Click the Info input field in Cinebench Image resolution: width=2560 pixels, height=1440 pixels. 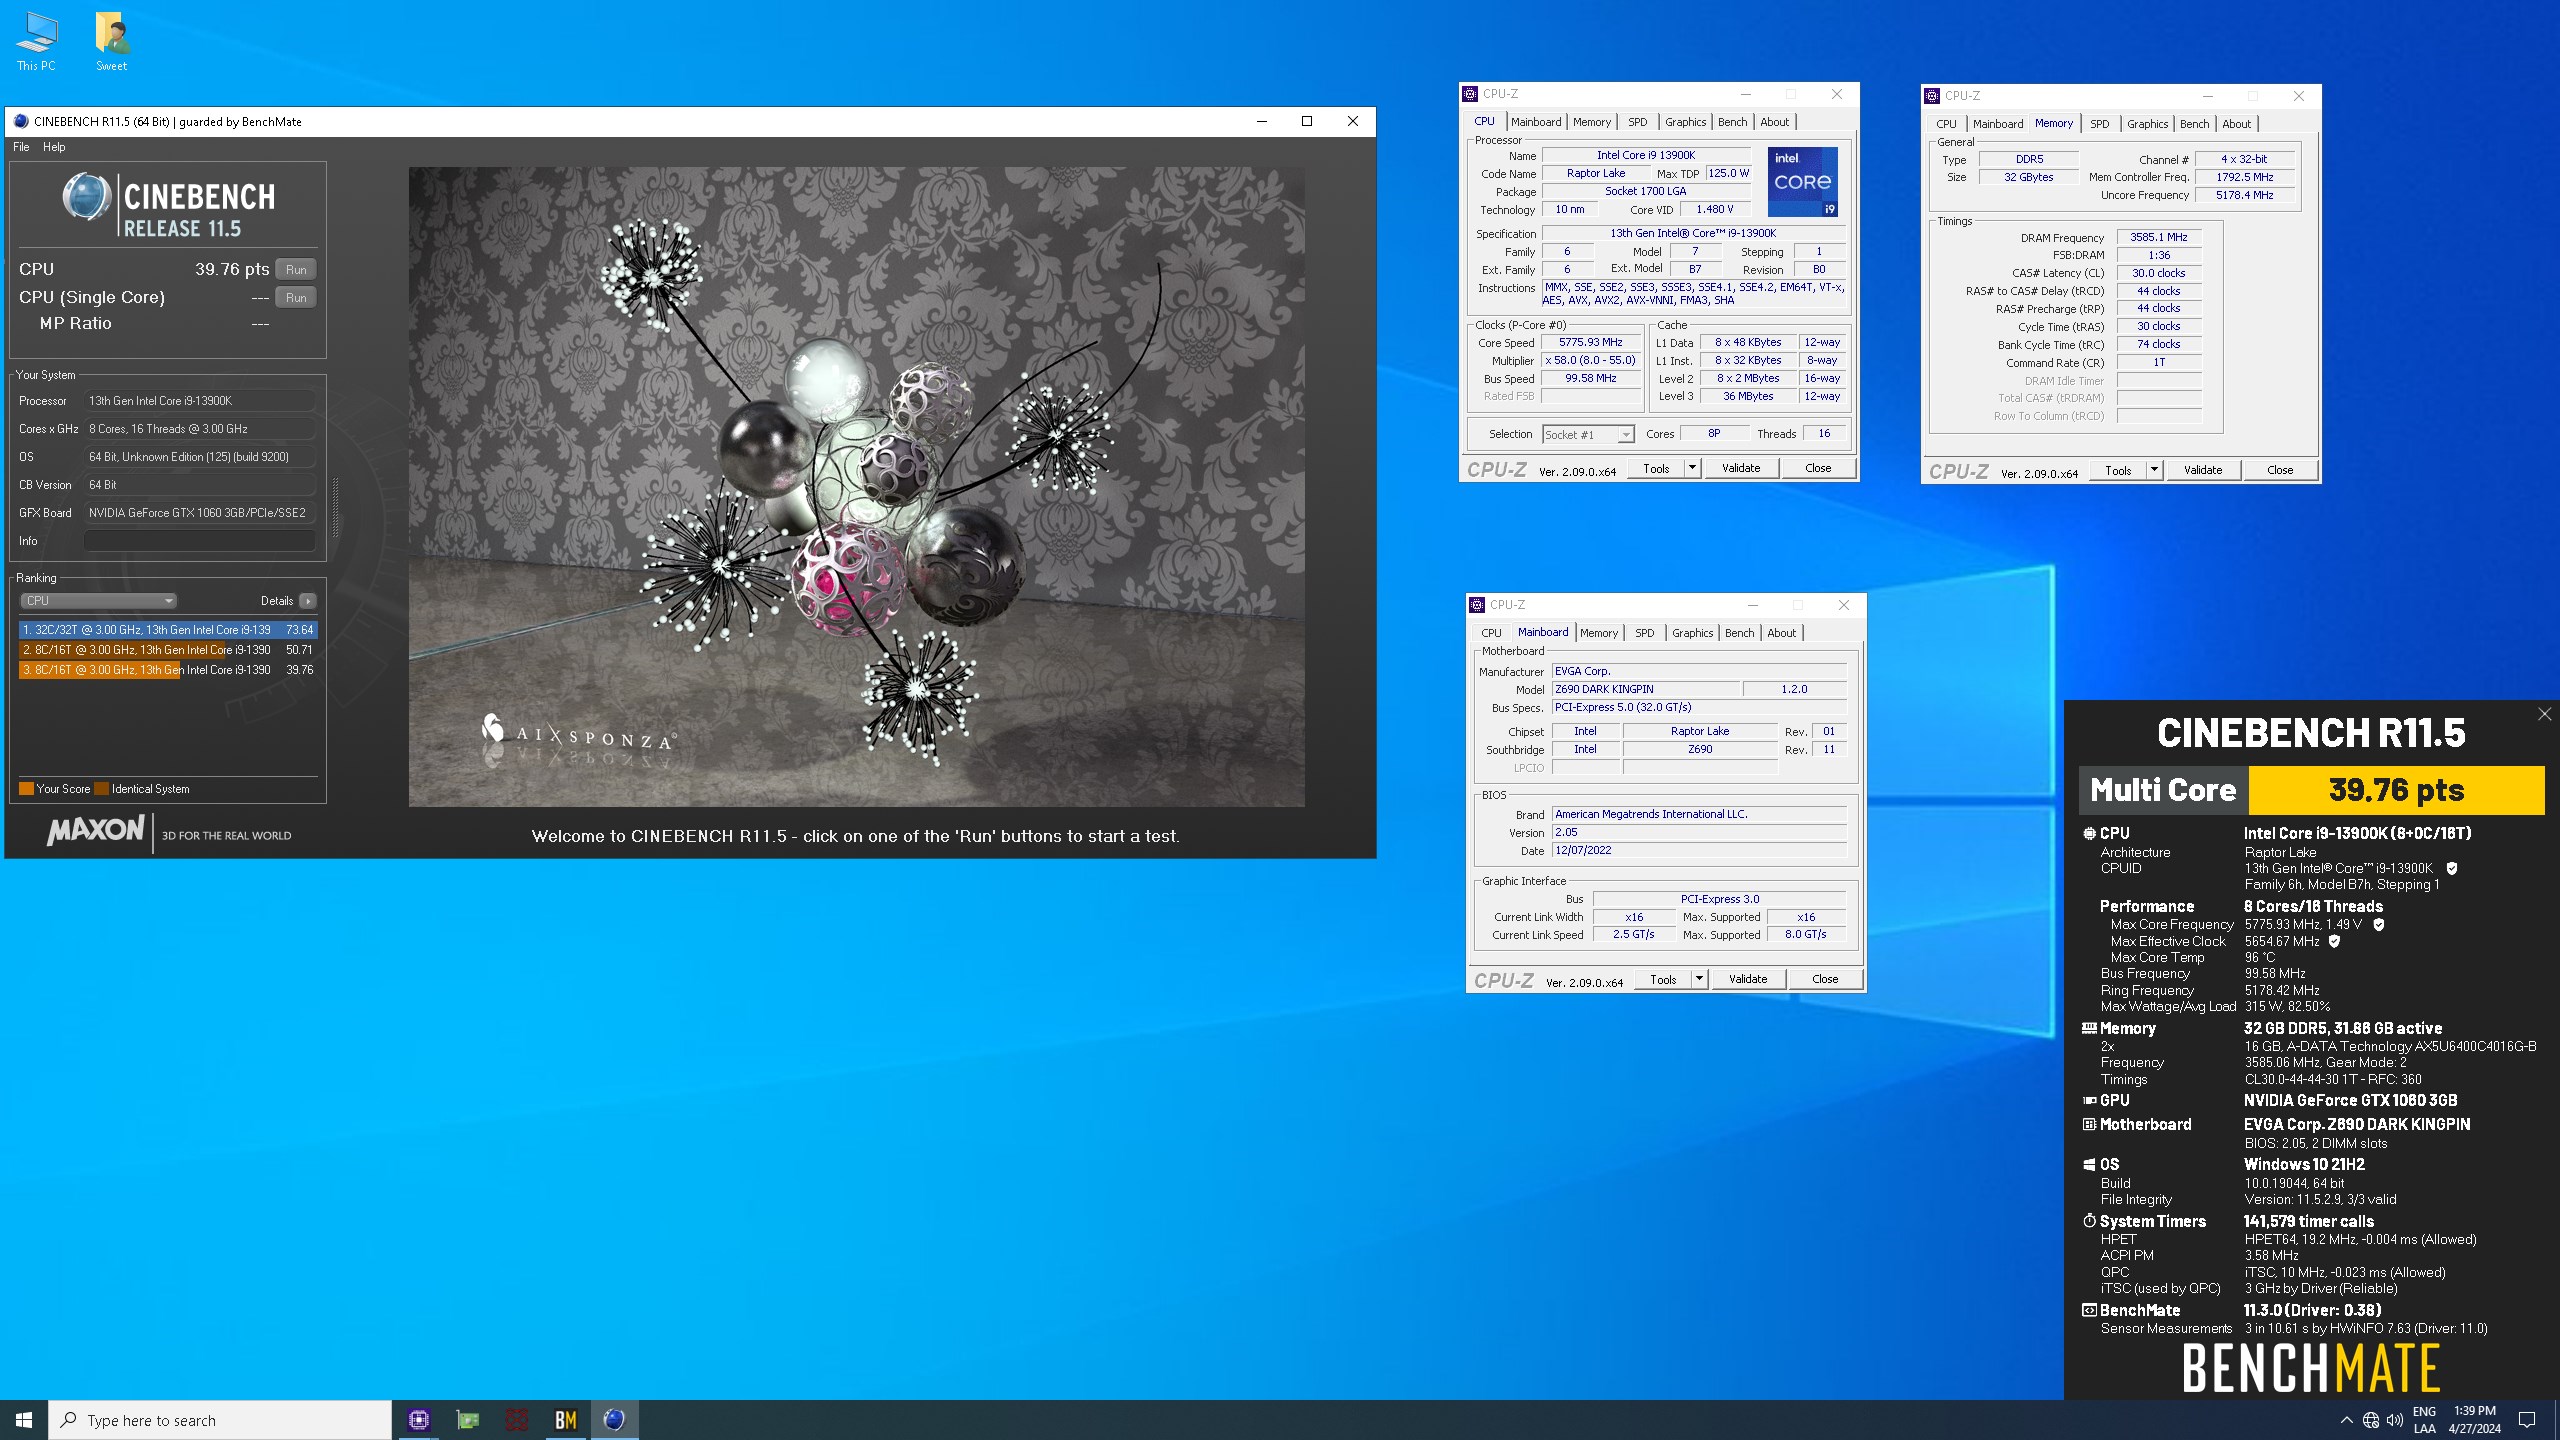(x=200, y=541)
